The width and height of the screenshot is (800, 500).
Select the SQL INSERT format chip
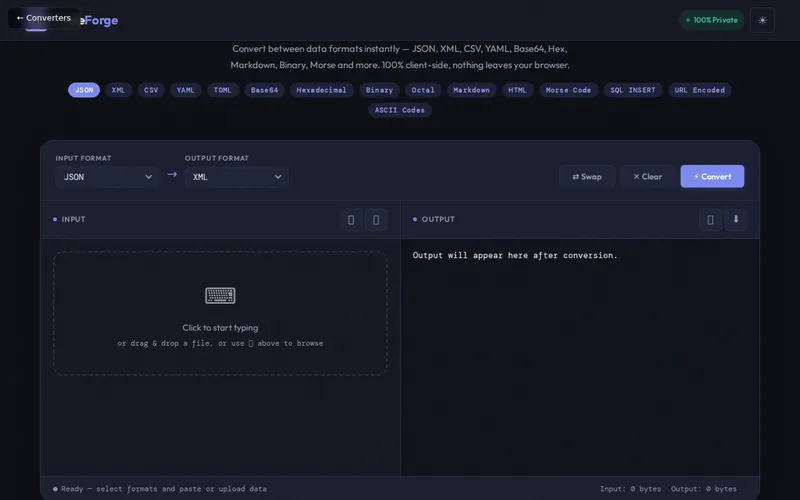[x=633, y=90]
